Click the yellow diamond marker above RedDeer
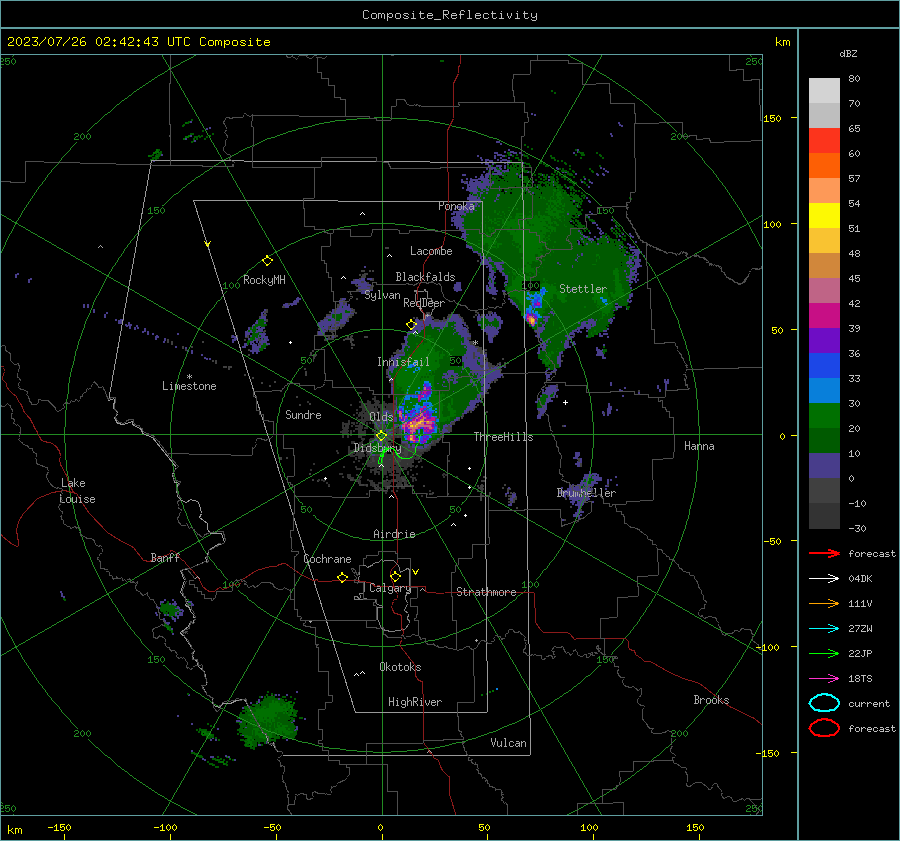This screenshot has width=900, height=841. pyautogui.click(x=411, y=325)
